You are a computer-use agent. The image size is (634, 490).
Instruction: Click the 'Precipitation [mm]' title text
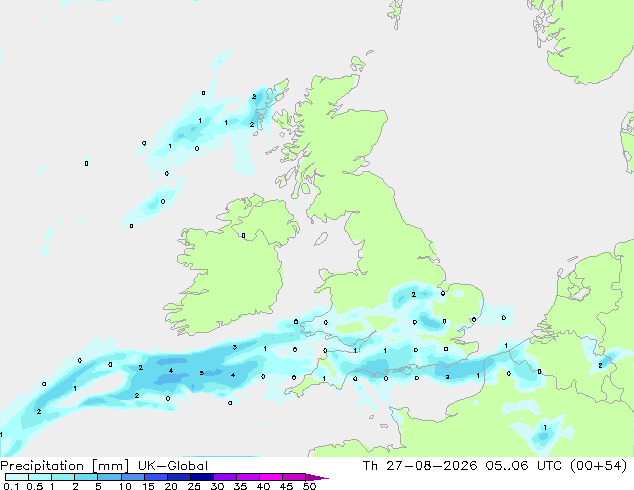65,466
